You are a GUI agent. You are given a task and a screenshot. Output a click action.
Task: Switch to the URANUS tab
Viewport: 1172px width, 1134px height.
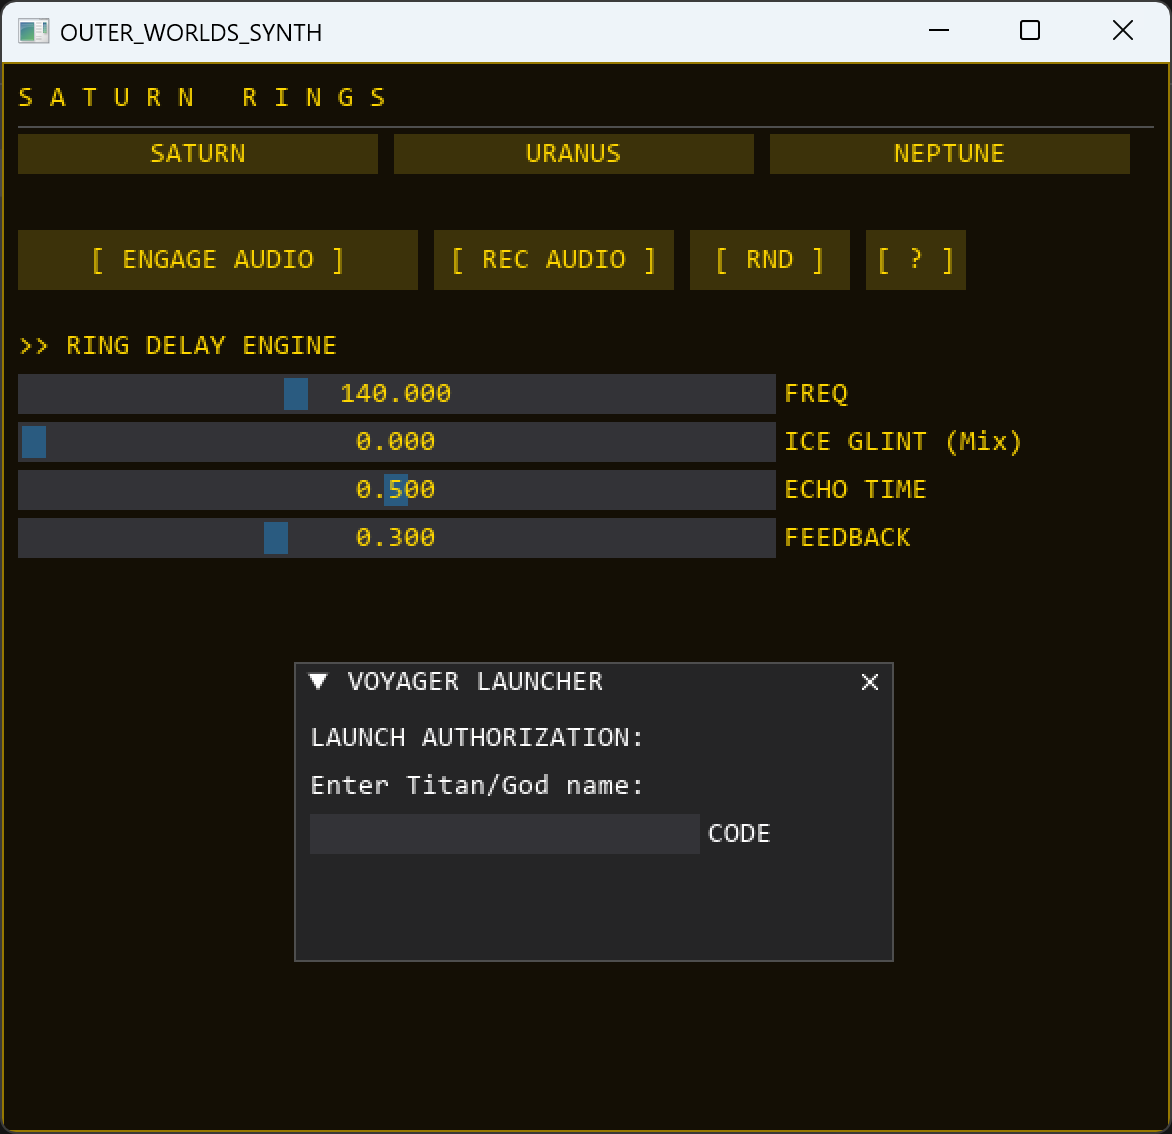[573, 153]
